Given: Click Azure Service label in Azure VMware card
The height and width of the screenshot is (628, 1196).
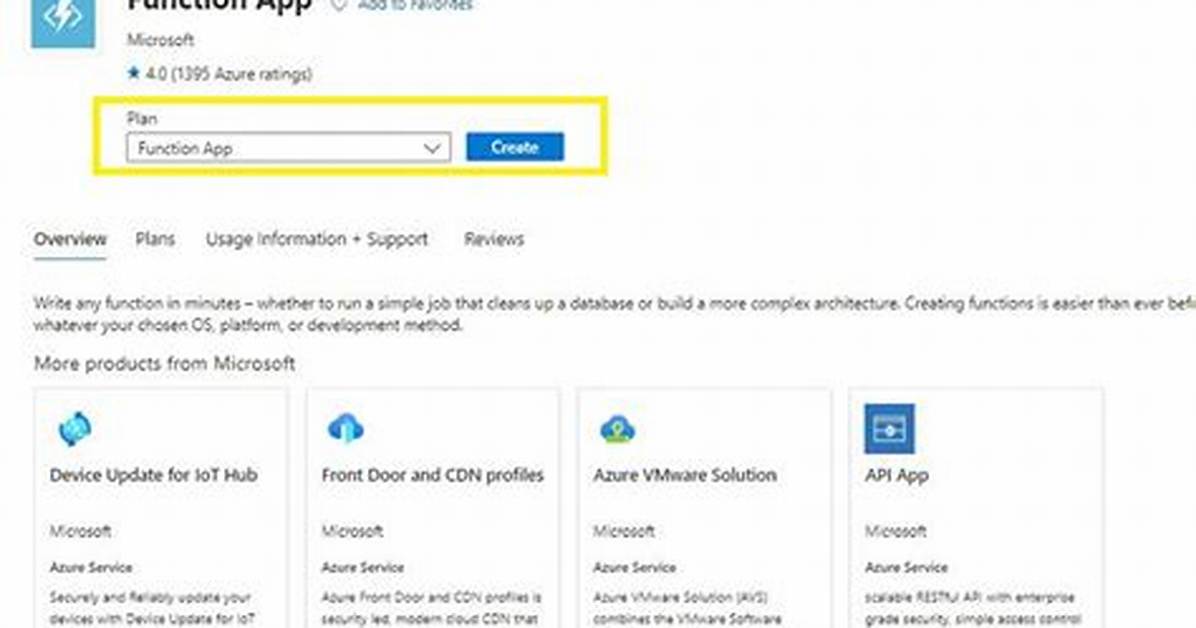Looking at the screenshot, I should click(635, 568).
